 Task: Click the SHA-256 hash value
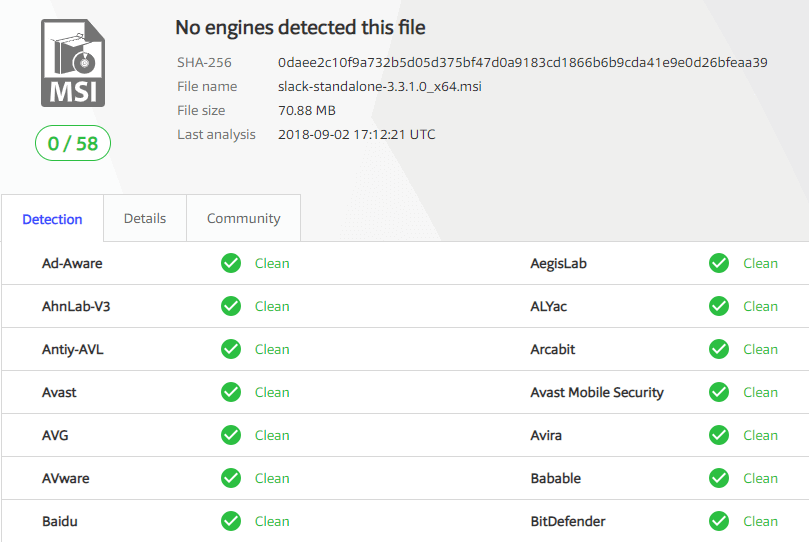click(x=523, y=62)
